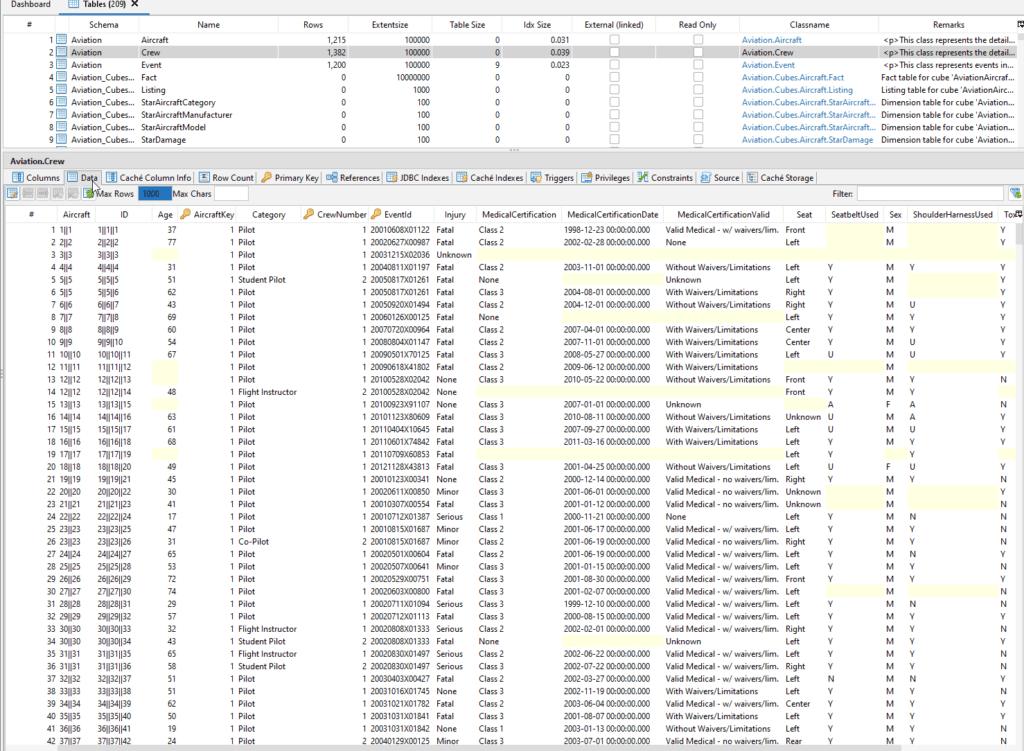Toggle the edit mode pencil icon above the data grid
This screenshot has height=751, width=1024.
12,194
